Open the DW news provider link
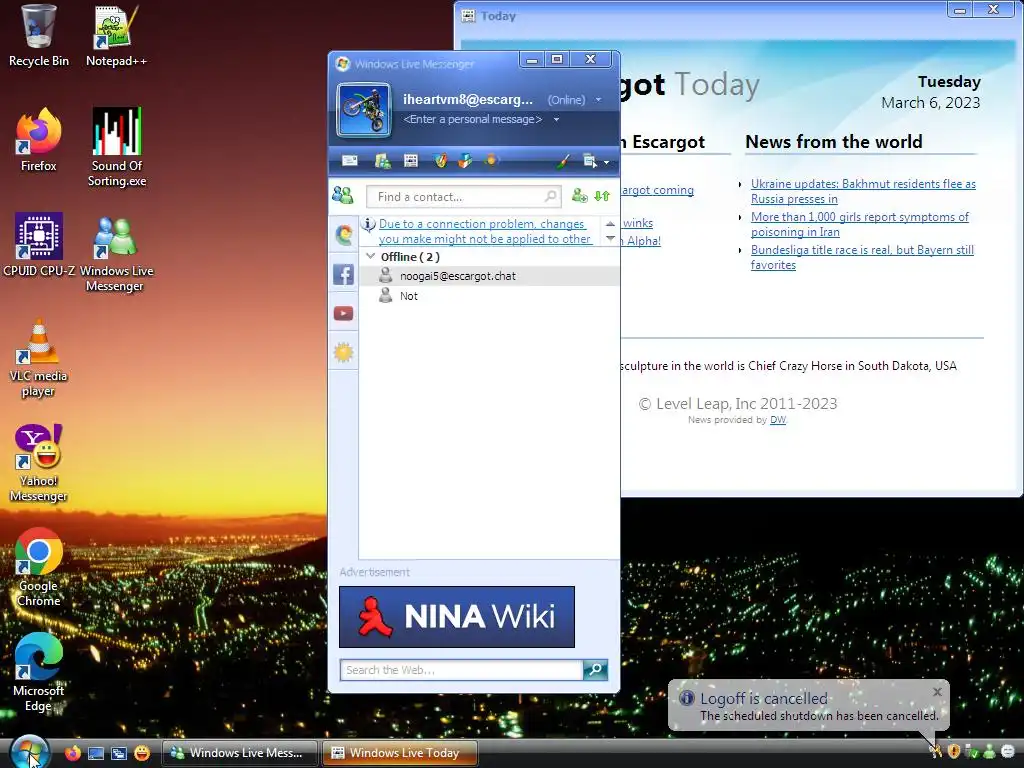Viewport: 1024px width, 768px height. [778, 420]
